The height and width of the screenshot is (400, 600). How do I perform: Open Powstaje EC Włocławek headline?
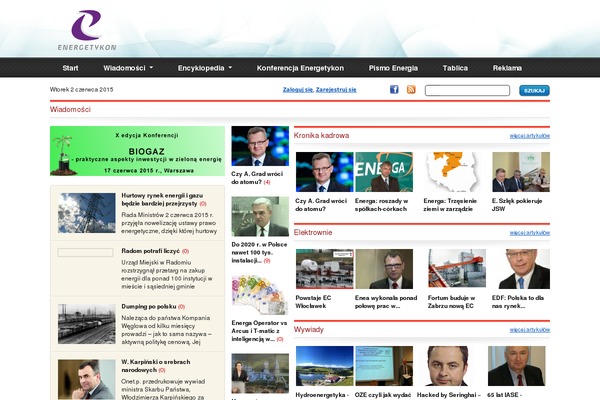click(313, 302)
